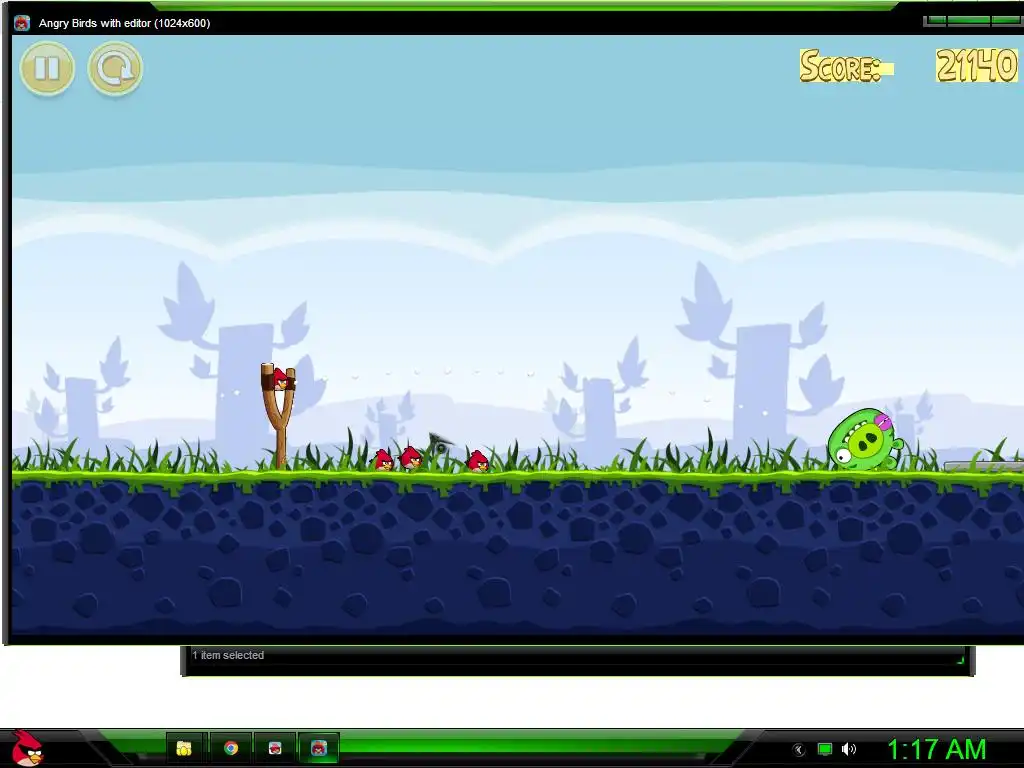Screen dimensions: 1024x768
Task: Restart the level with the reload button
Action: (116, 68)
